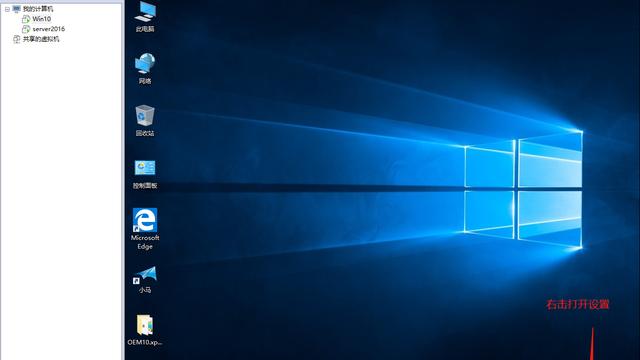Select the server2016 virtual machine
Viewport: 640px width, 360px height.
(x=49, y=29)
